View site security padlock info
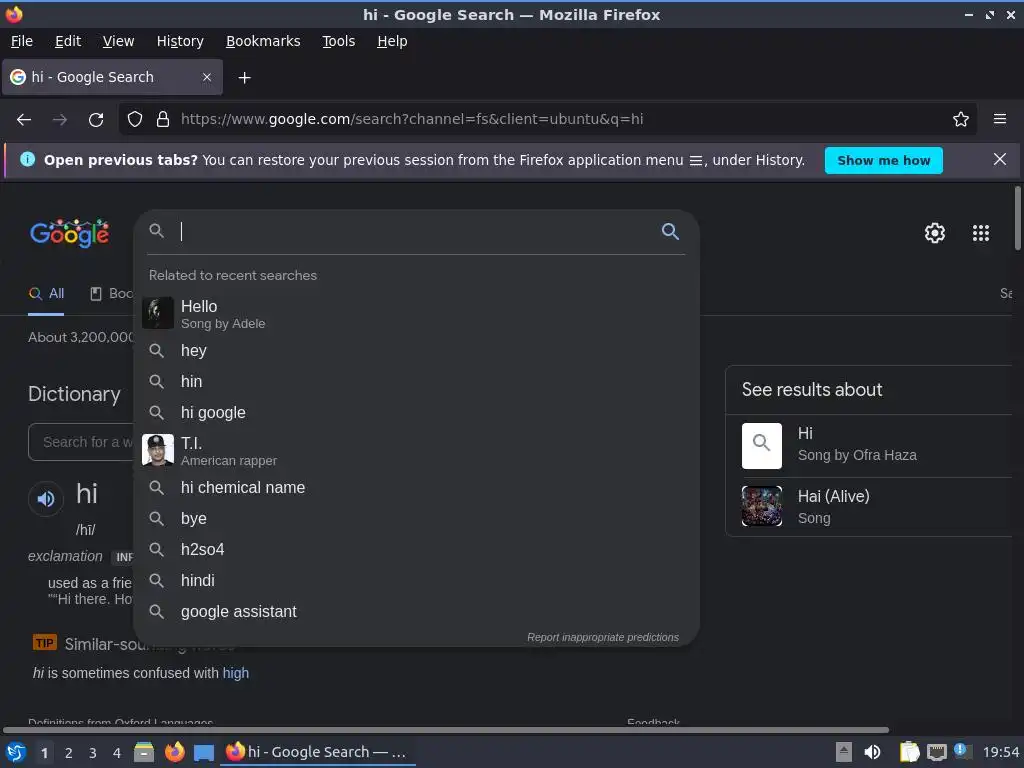Screen dimensions: 1024x768 [x=163, y=119]
